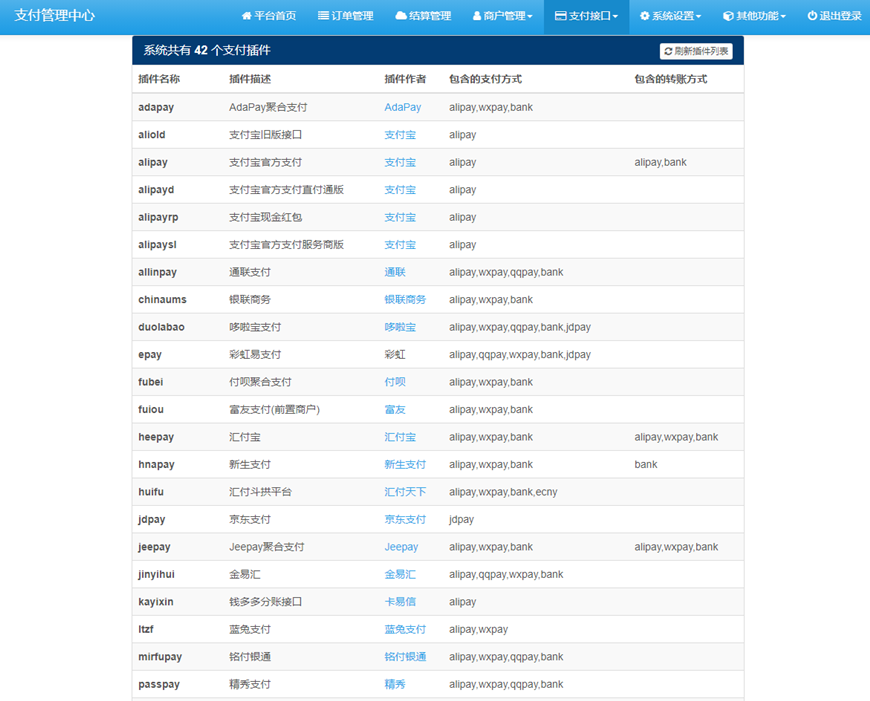The width and height of the screenshot is (870, 701).
Task: Visit the 金易汇 author link in jinyihui row
Action: click(400, 574)
